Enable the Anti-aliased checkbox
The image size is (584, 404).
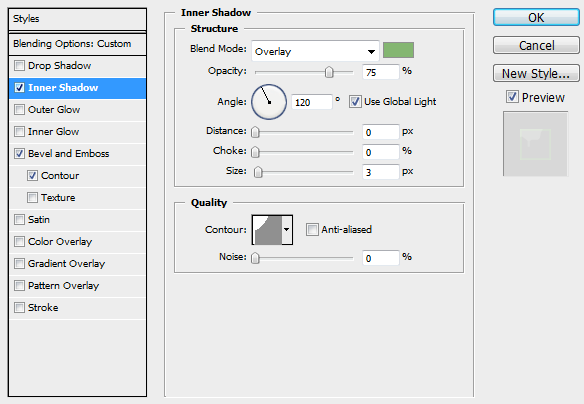pyautogui.click(x=312, y=230)
